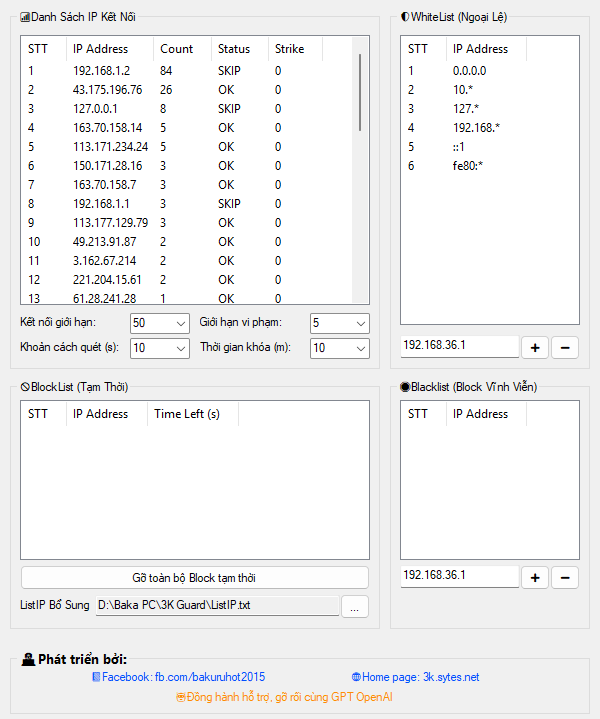Select row with IP 163.70.158.14
This screenshot has height=719, width=600.
point(187,128)
